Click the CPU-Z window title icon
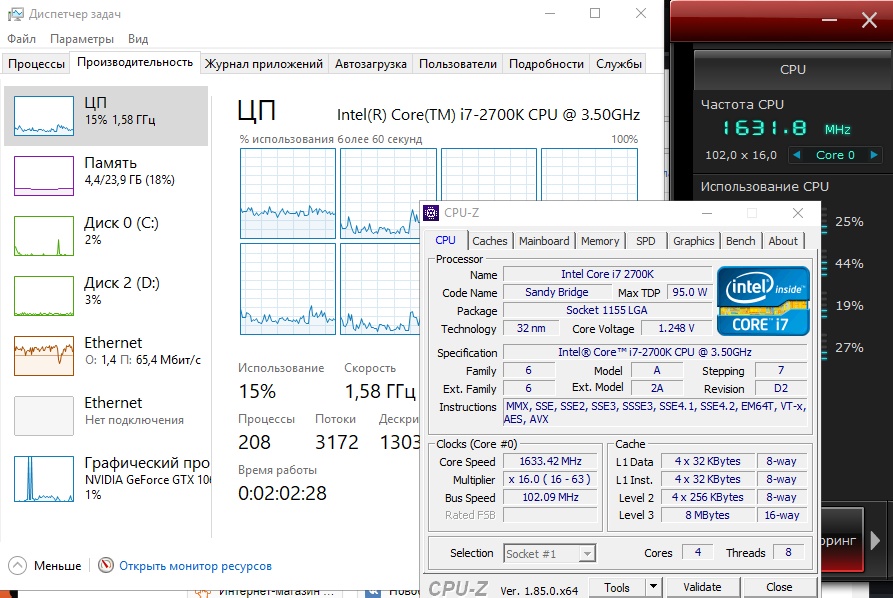Viewport: 893px width, 598px height. point(431,213)
